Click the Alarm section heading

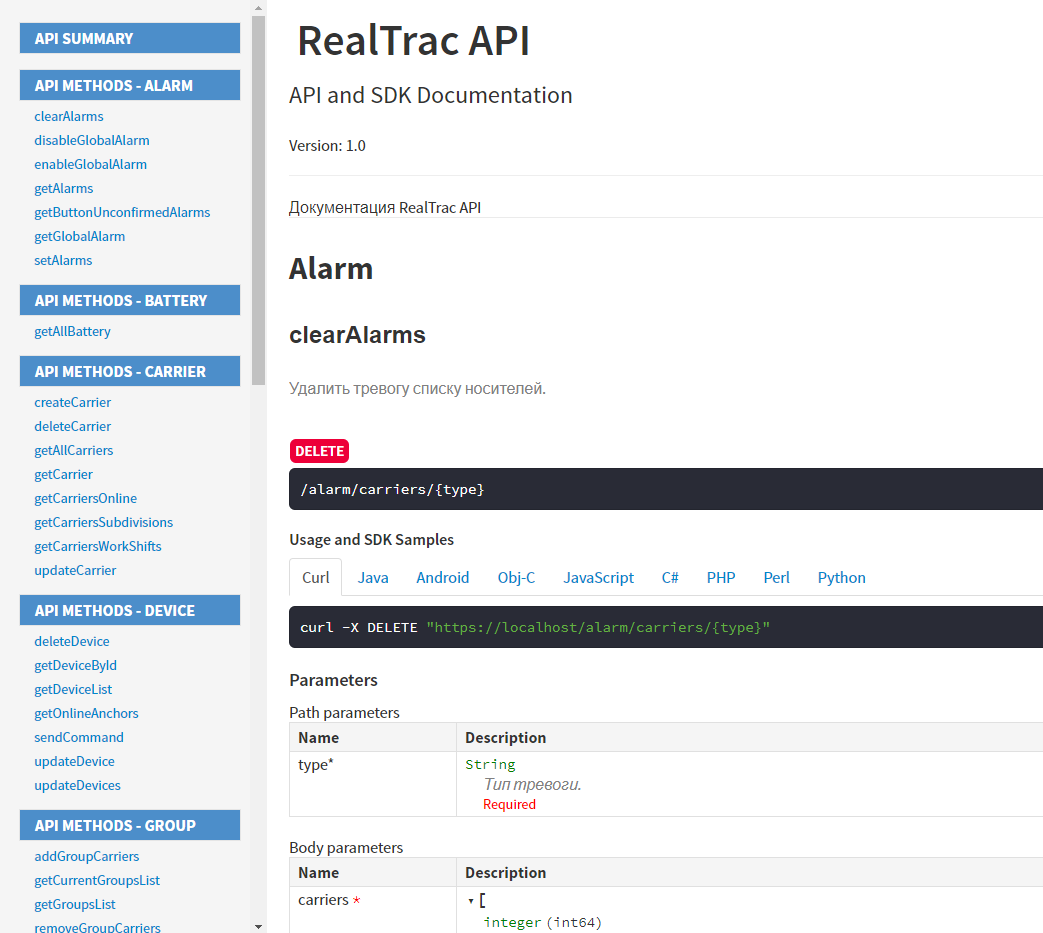(331, 269)
